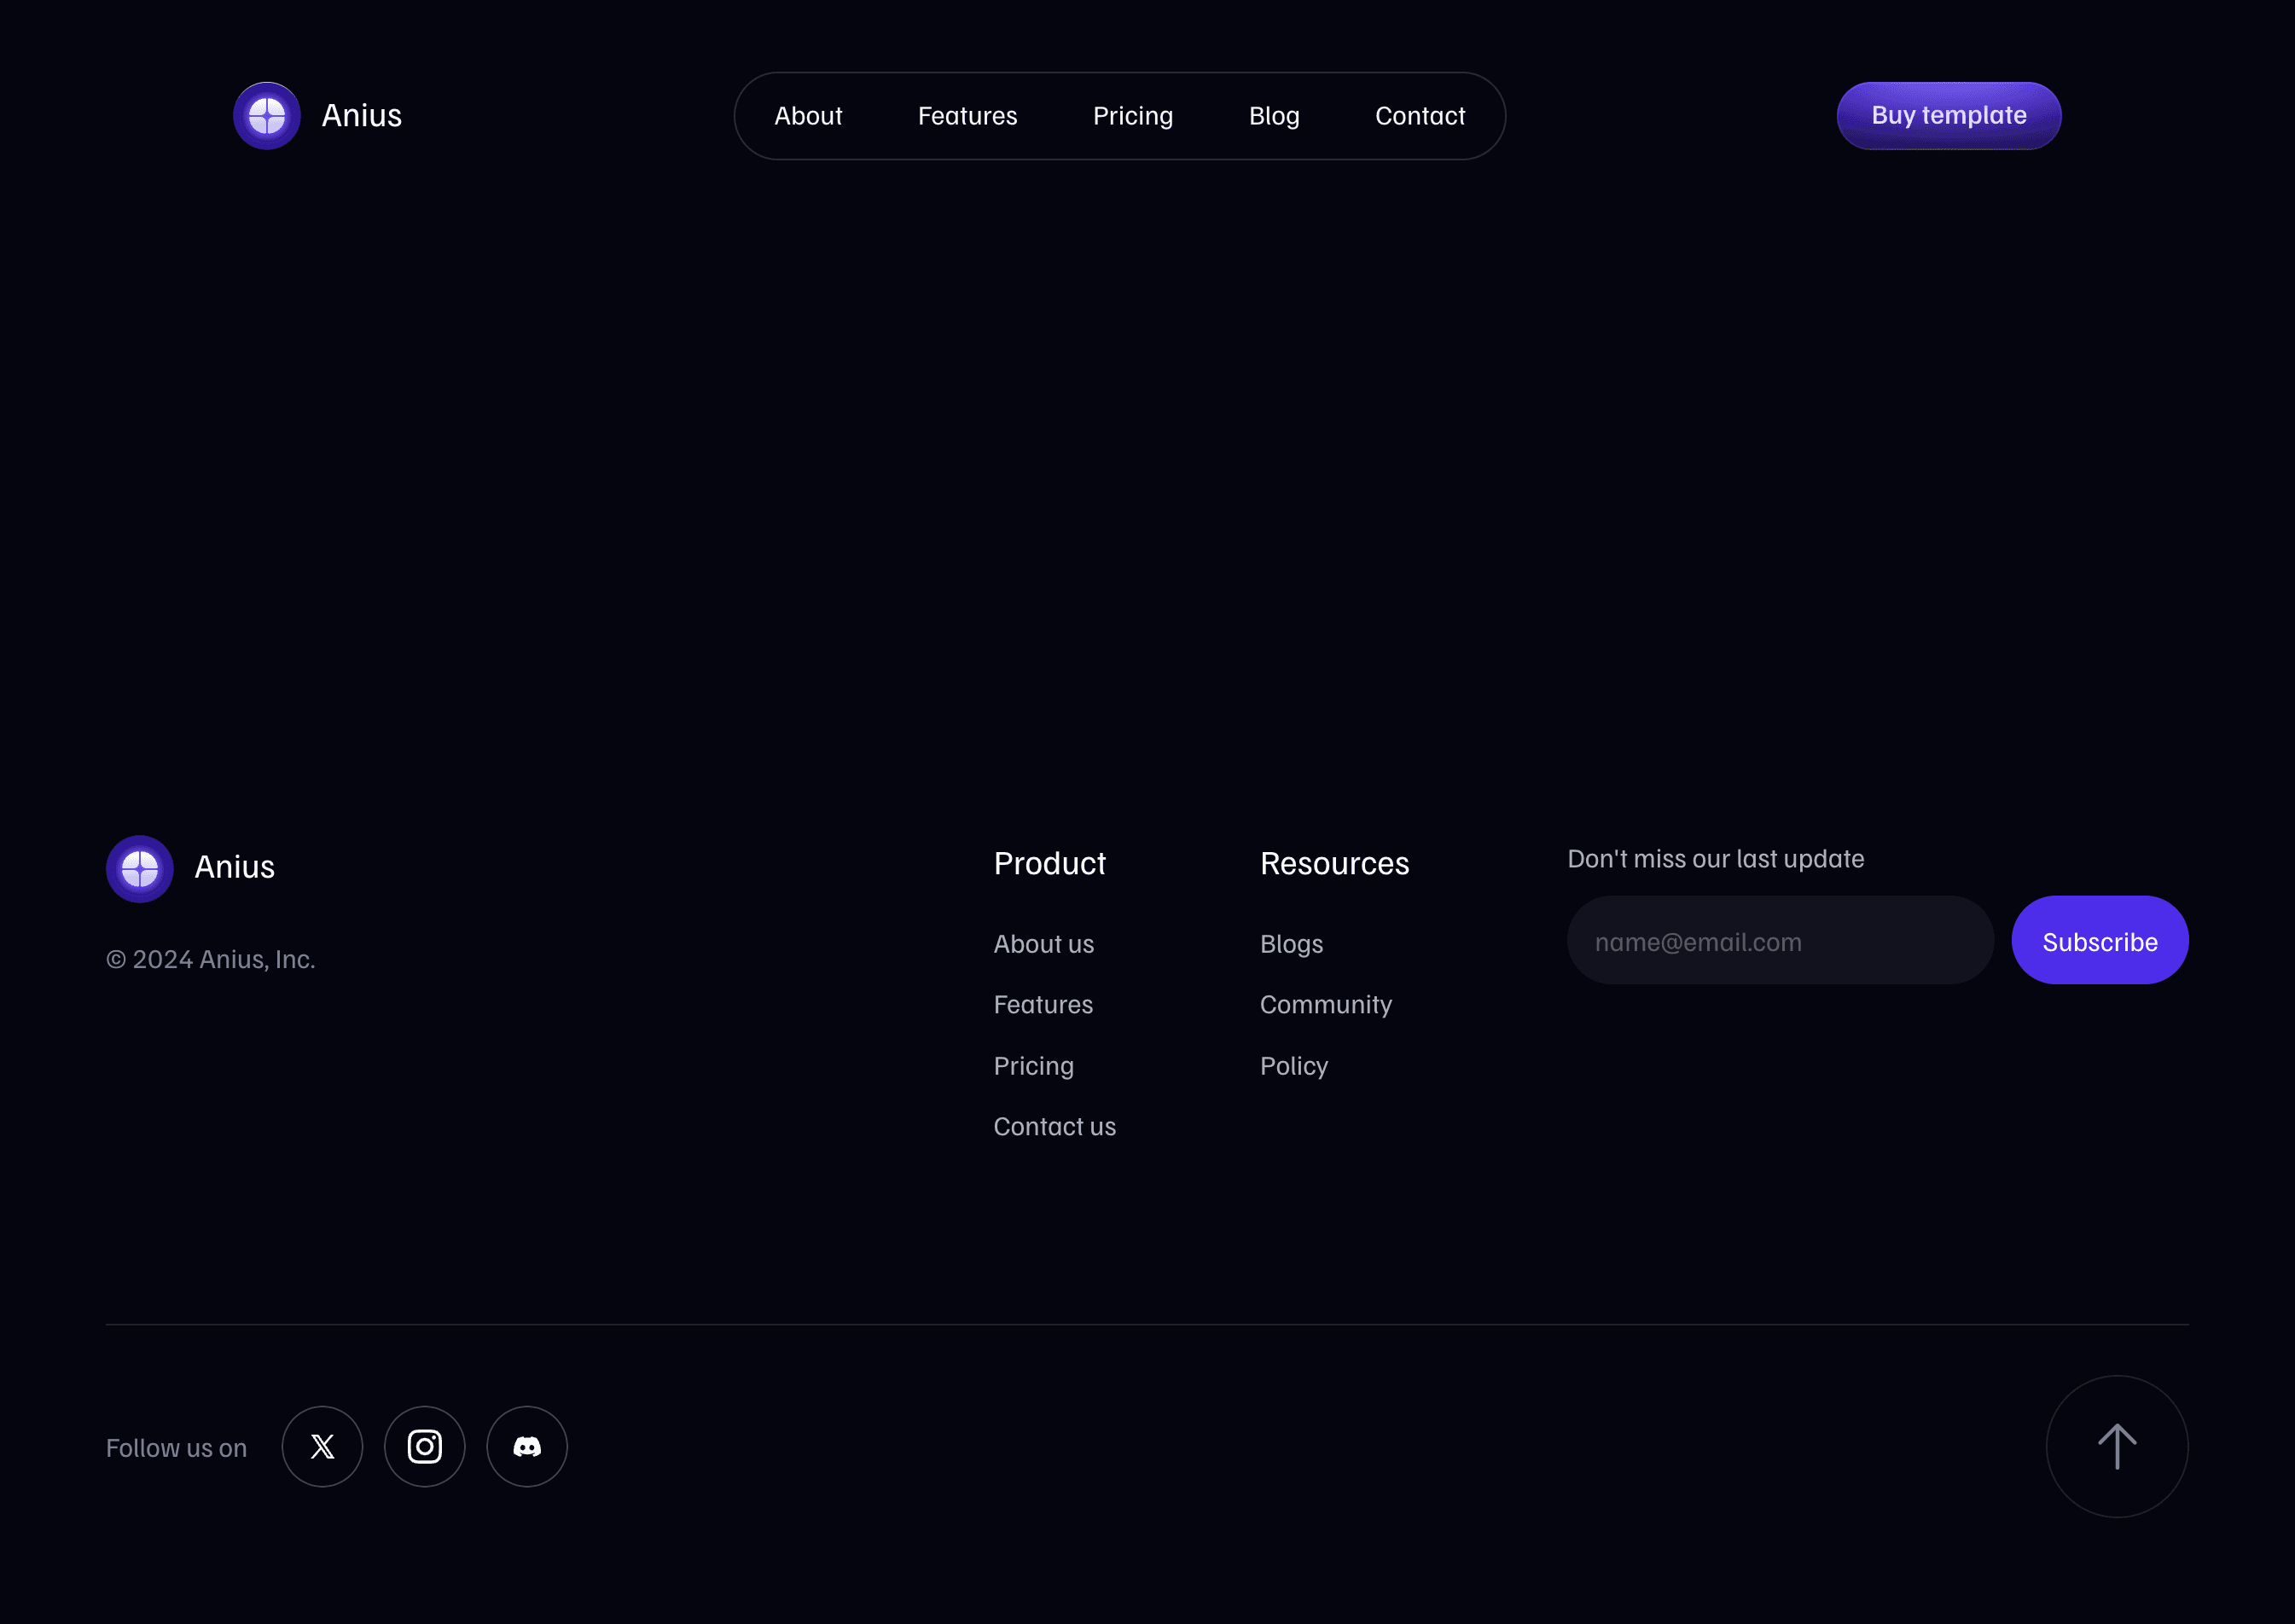Click the Subscribe button
Screen dimensions: 2295x1624
2100,940
